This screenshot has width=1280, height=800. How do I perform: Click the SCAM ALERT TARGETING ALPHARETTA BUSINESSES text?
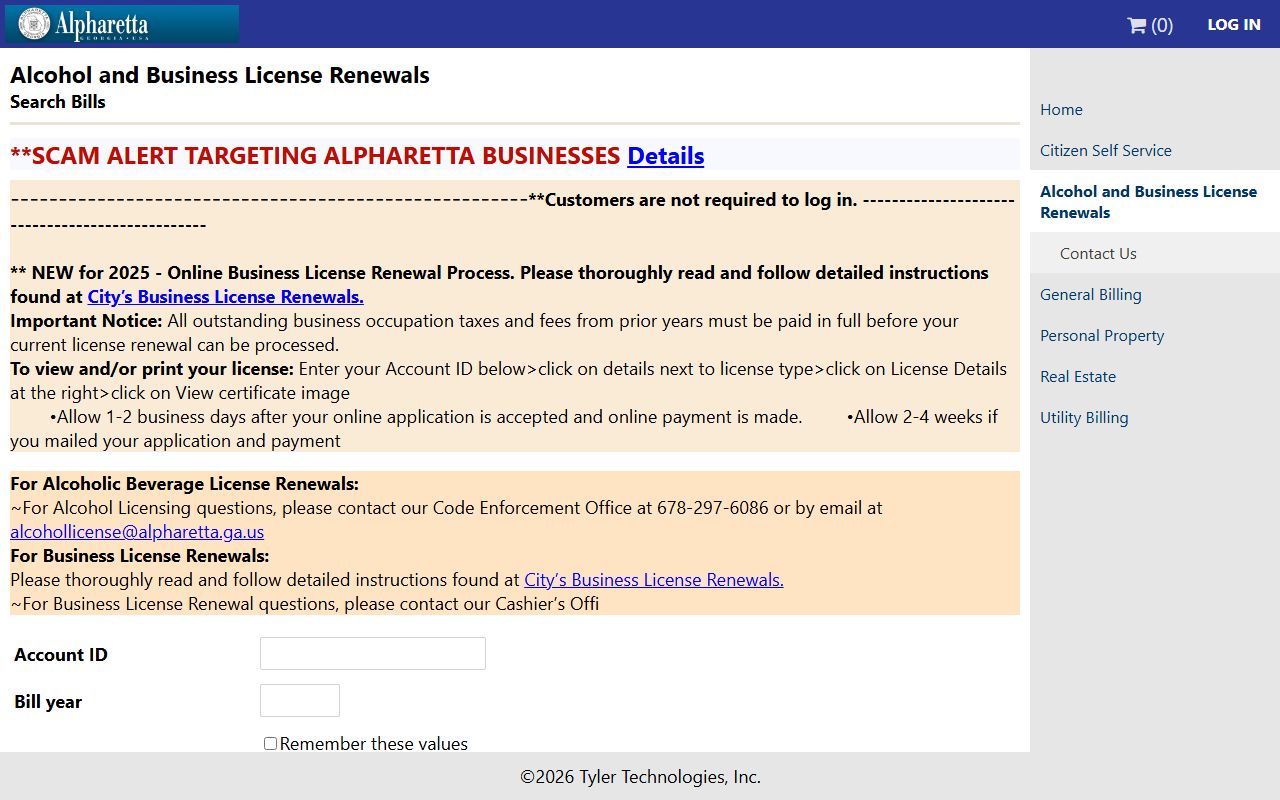[315, 156]
